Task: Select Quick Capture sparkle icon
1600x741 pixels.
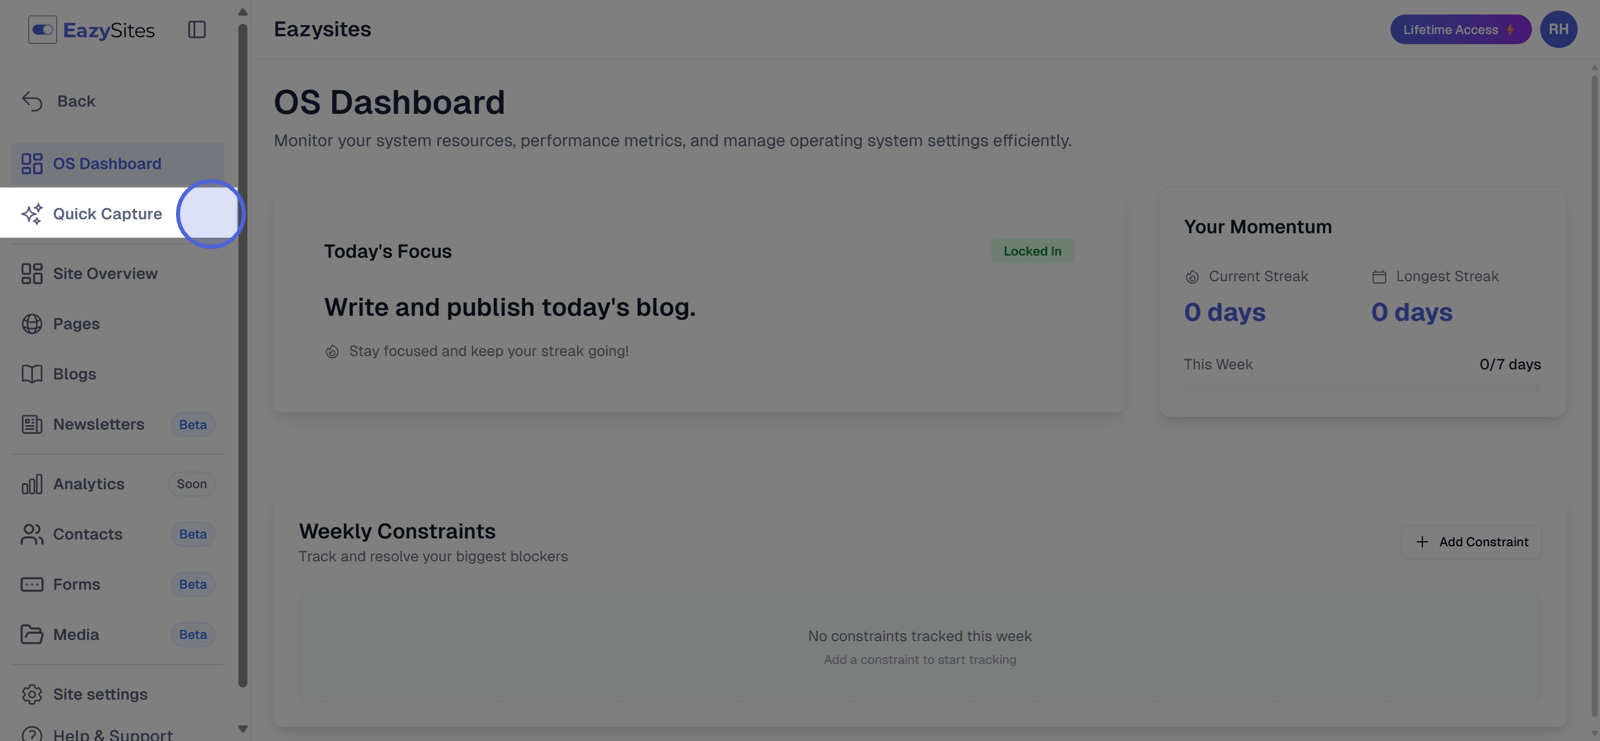Action: [x=32, y=214]
